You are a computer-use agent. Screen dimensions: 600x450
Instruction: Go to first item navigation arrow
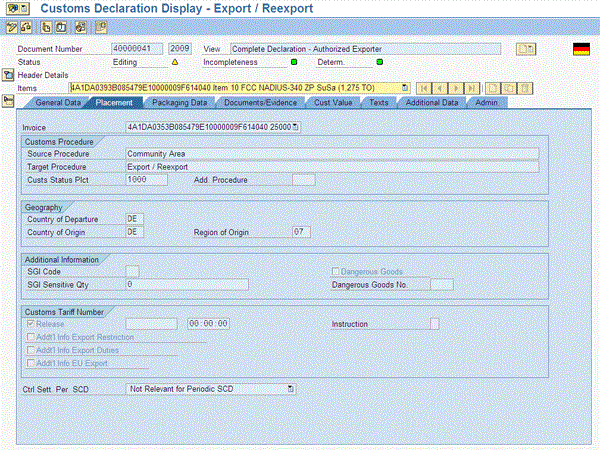tap(424, 88)
